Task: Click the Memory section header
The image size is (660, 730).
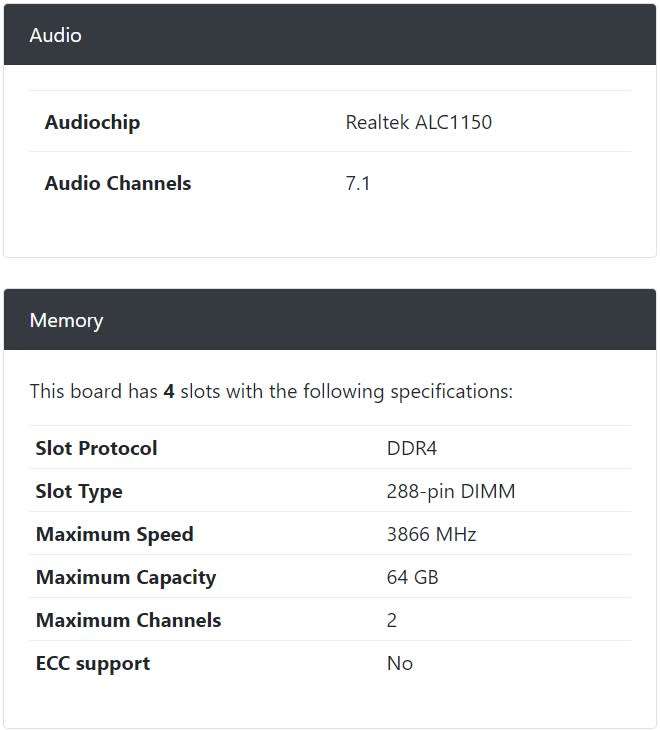Action: pyautogui.click(x=330, y=320)
